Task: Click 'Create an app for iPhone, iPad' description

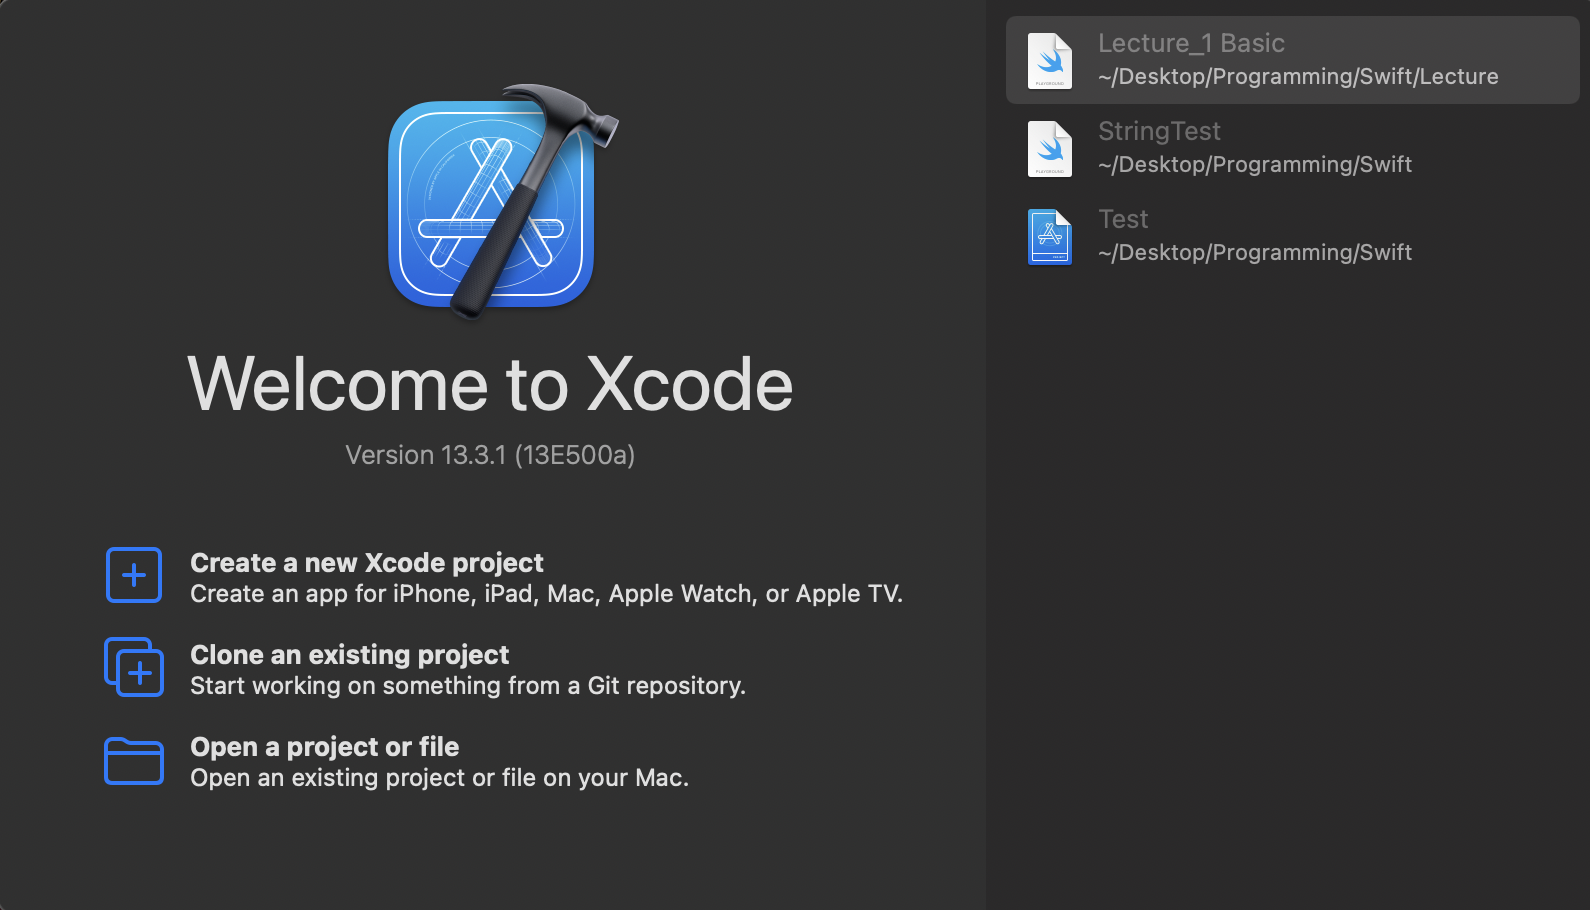Action: (x=547, y=594)
